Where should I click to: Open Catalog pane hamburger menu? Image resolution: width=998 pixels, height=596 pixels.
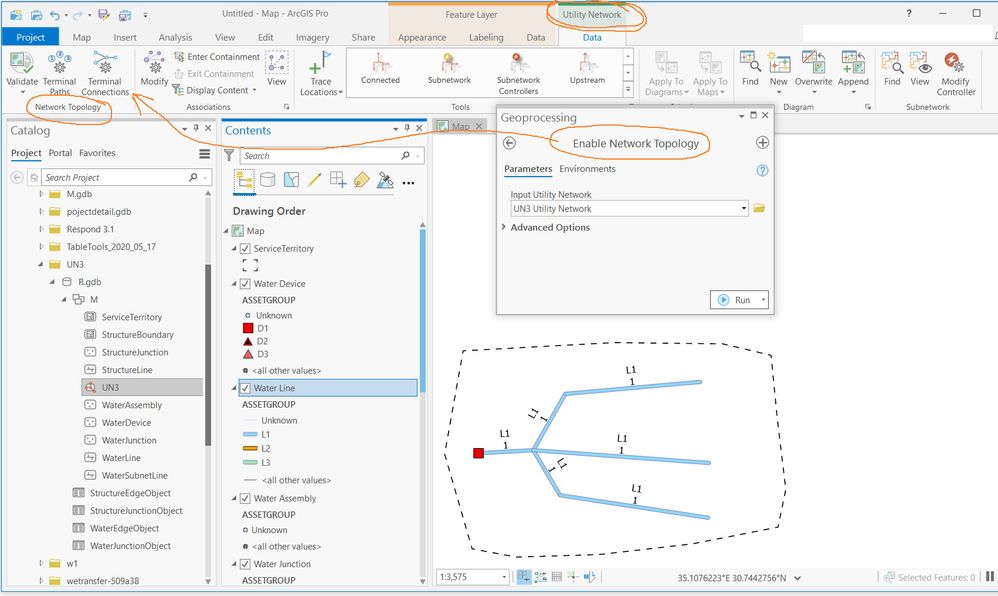[x=204, y=153]
